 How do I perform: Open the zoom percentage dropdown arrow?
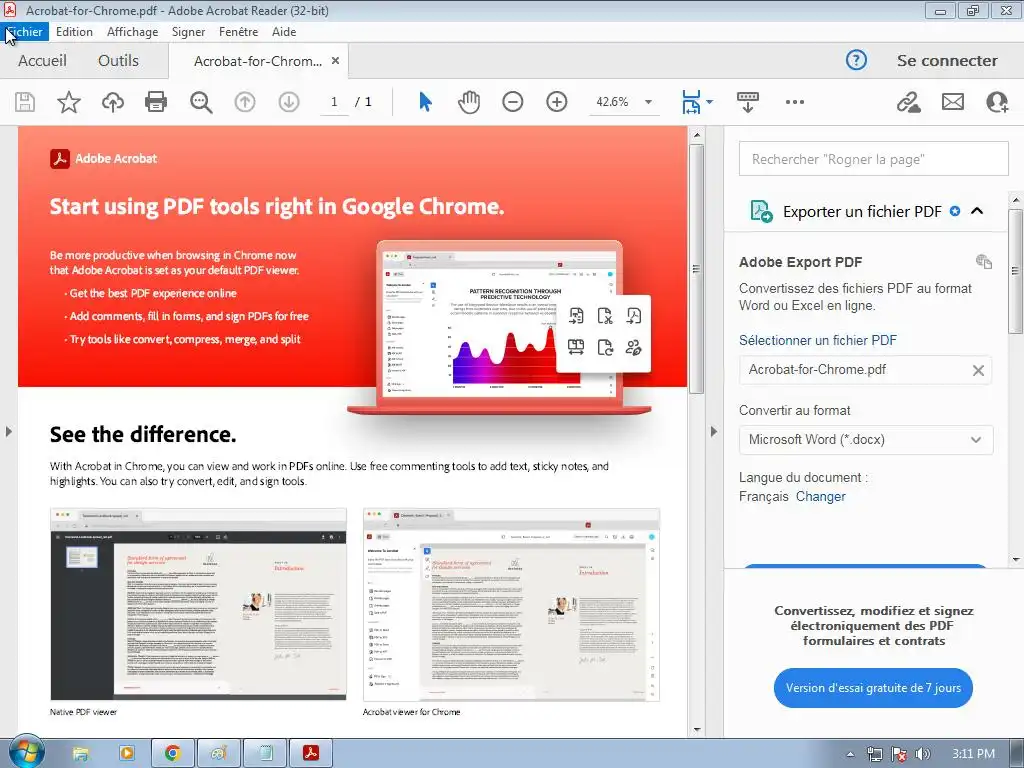(648, 102)
